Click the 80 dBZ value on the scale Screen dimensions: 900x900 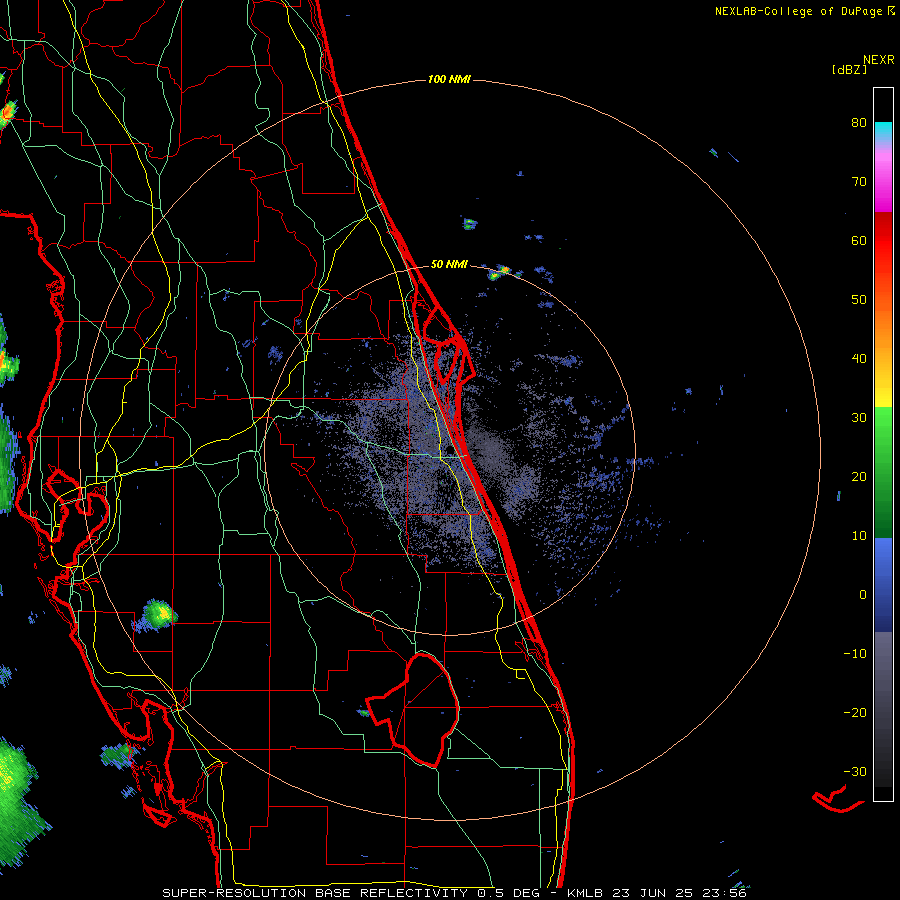(859, 122)
